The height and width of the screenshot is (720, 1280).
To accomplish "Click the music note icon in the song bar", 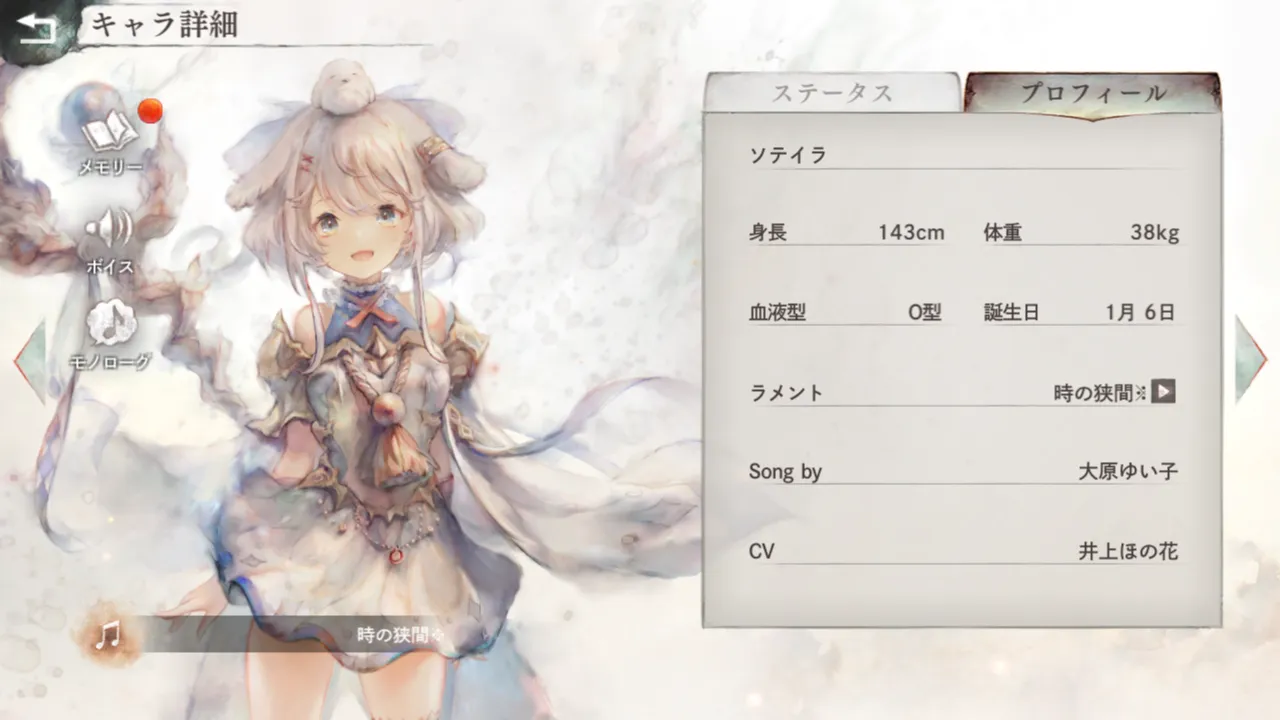I will point(107,634).
